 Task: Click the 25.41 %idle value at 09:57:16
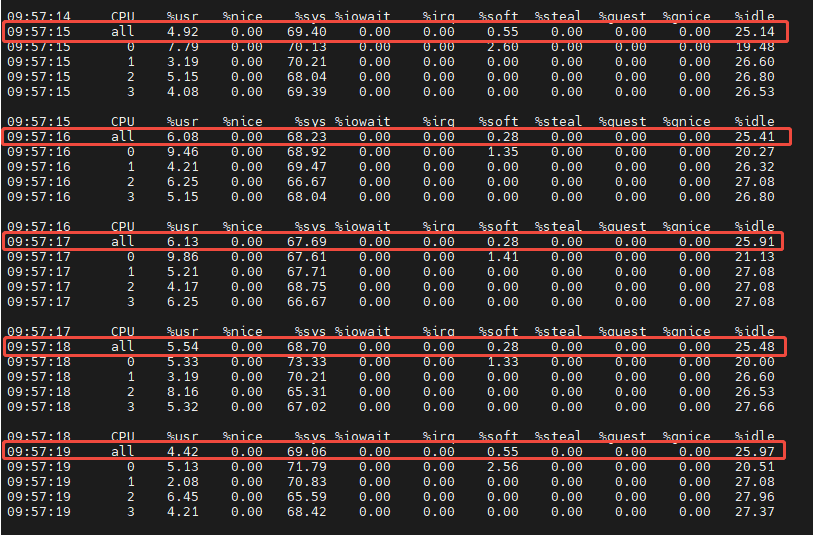coord(754,137)
